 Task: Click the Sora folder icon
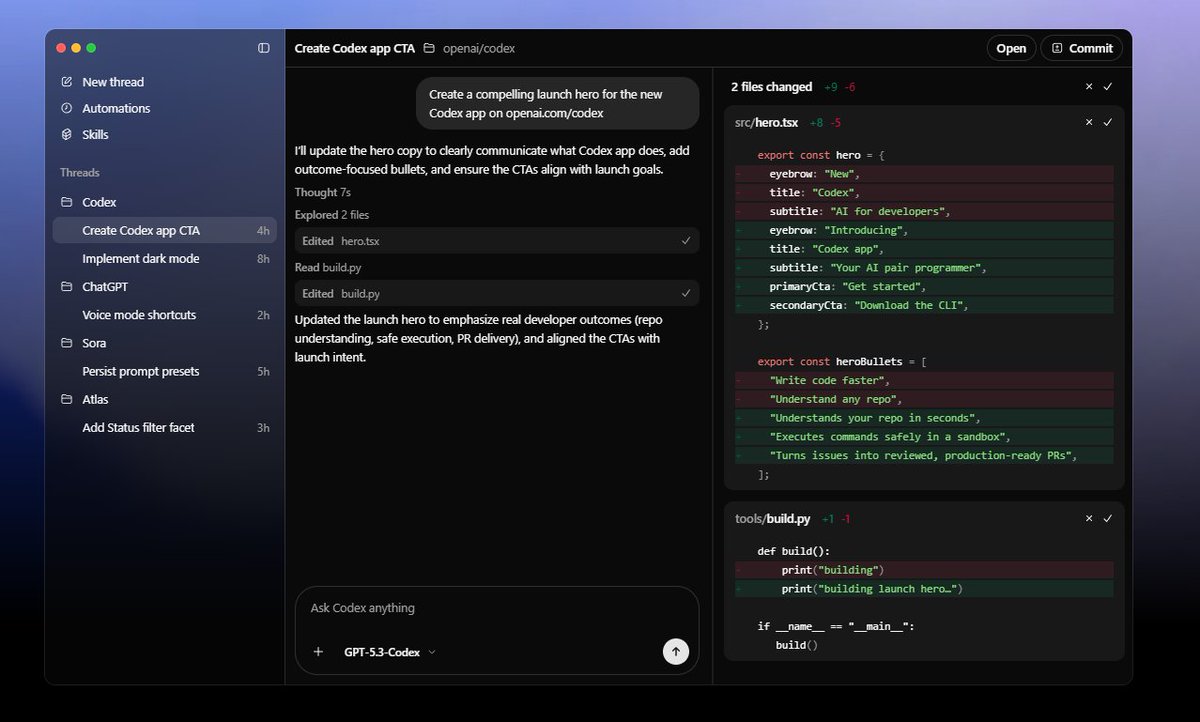point(67,343)
